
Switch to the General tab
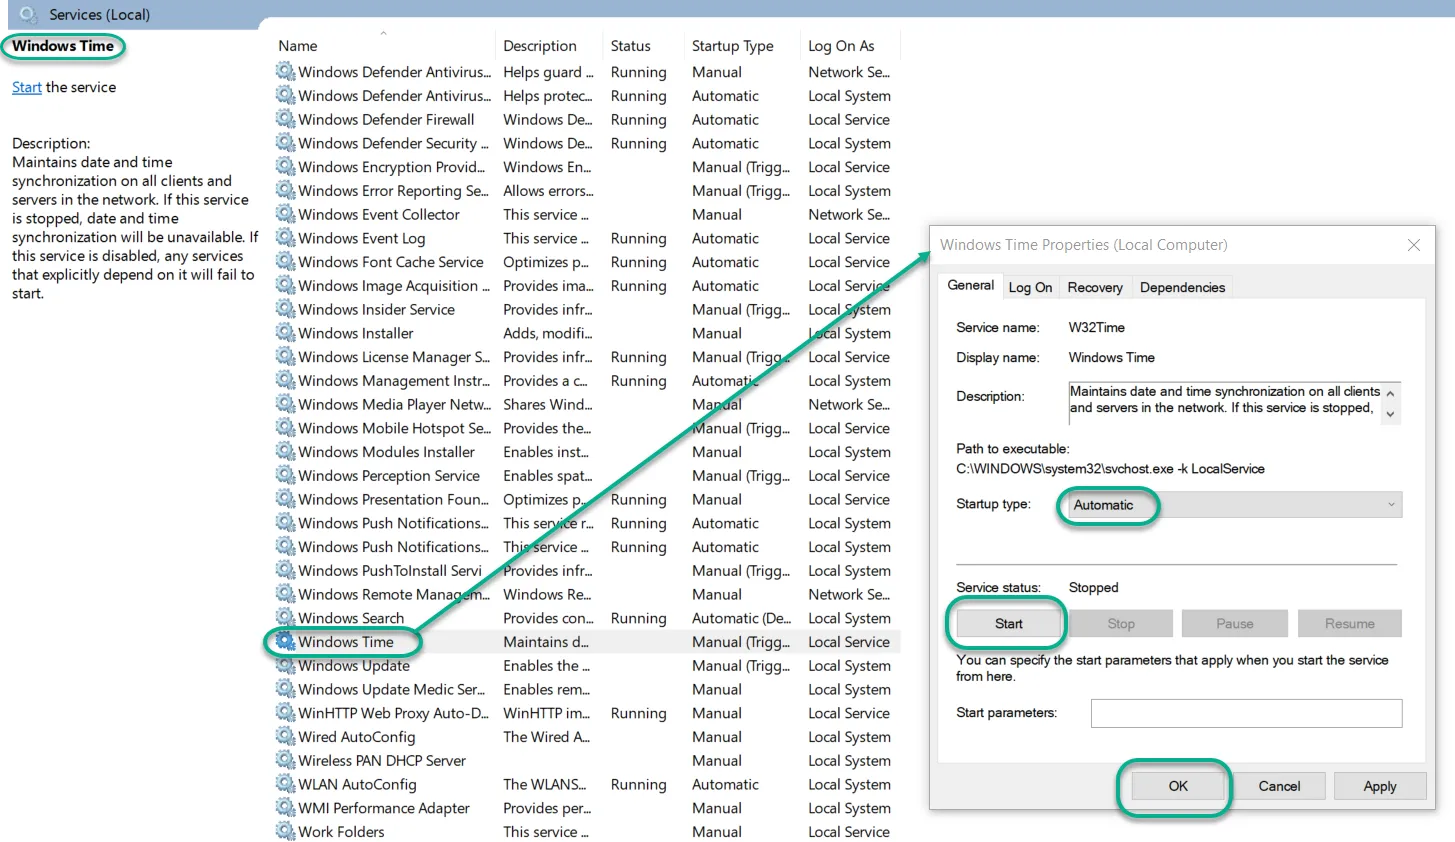click(970, 285)
